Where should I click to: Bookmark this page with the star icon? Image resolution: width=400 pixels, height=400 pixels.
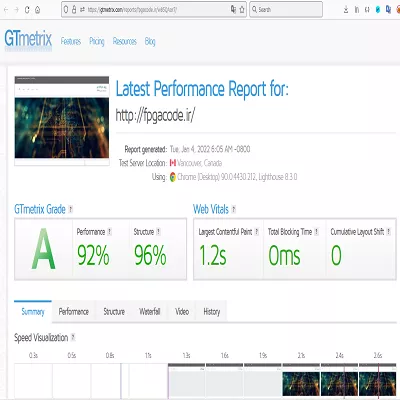242,10
